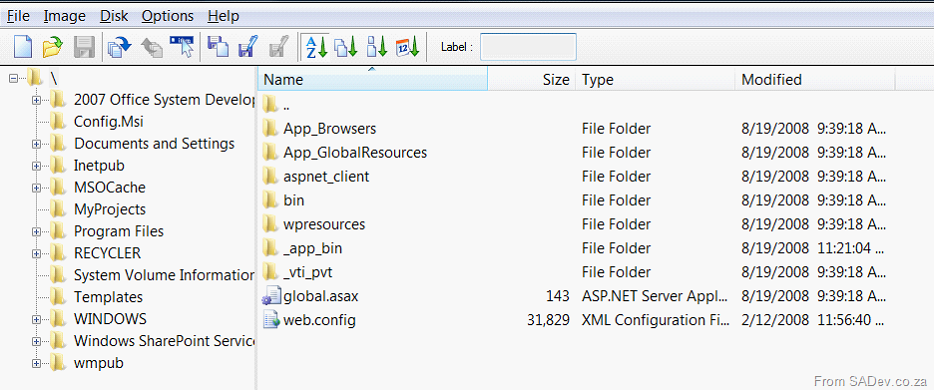Sort files by name with A-Z icon
The width and height of the screenshot is (934, 390).
click(316, 47)
